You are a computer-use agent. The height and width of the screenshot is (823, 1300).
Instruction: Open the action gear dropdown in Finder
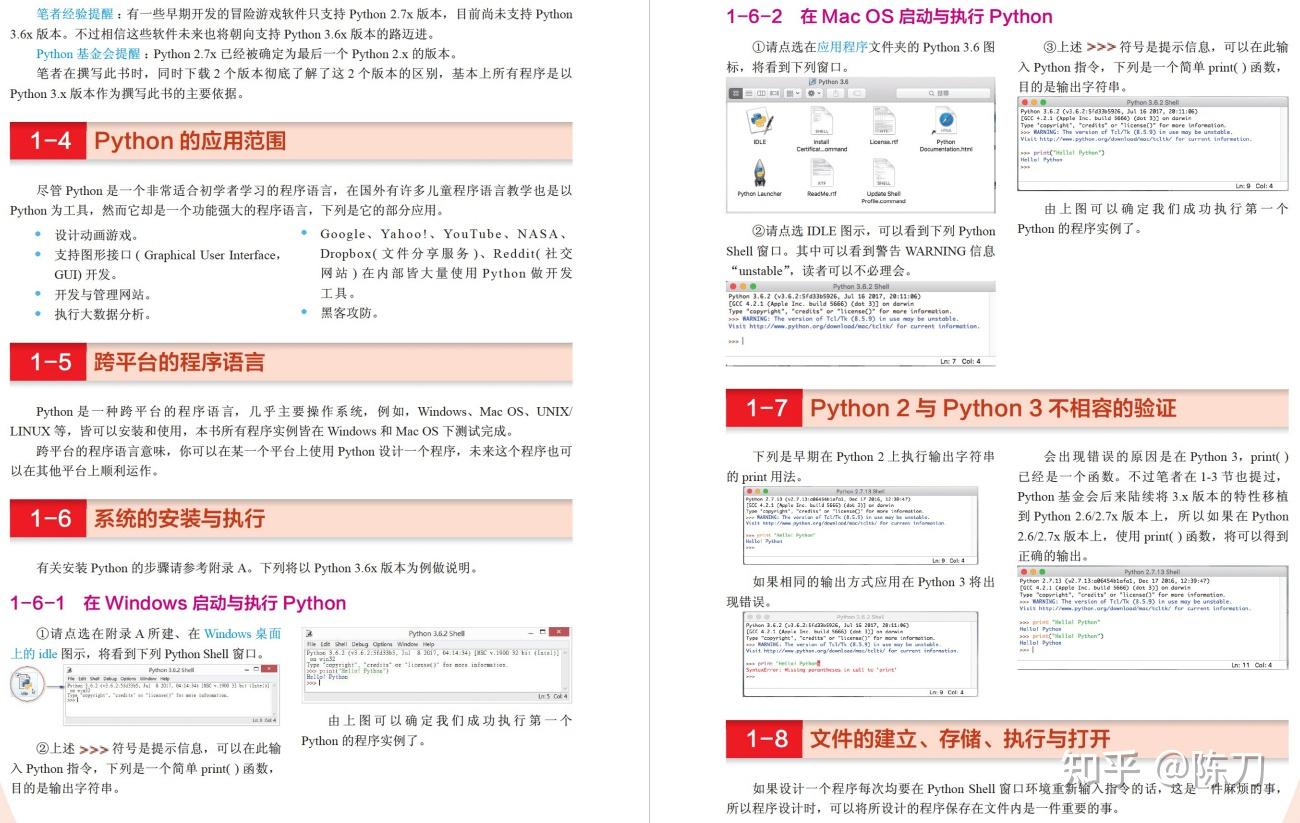812,93
